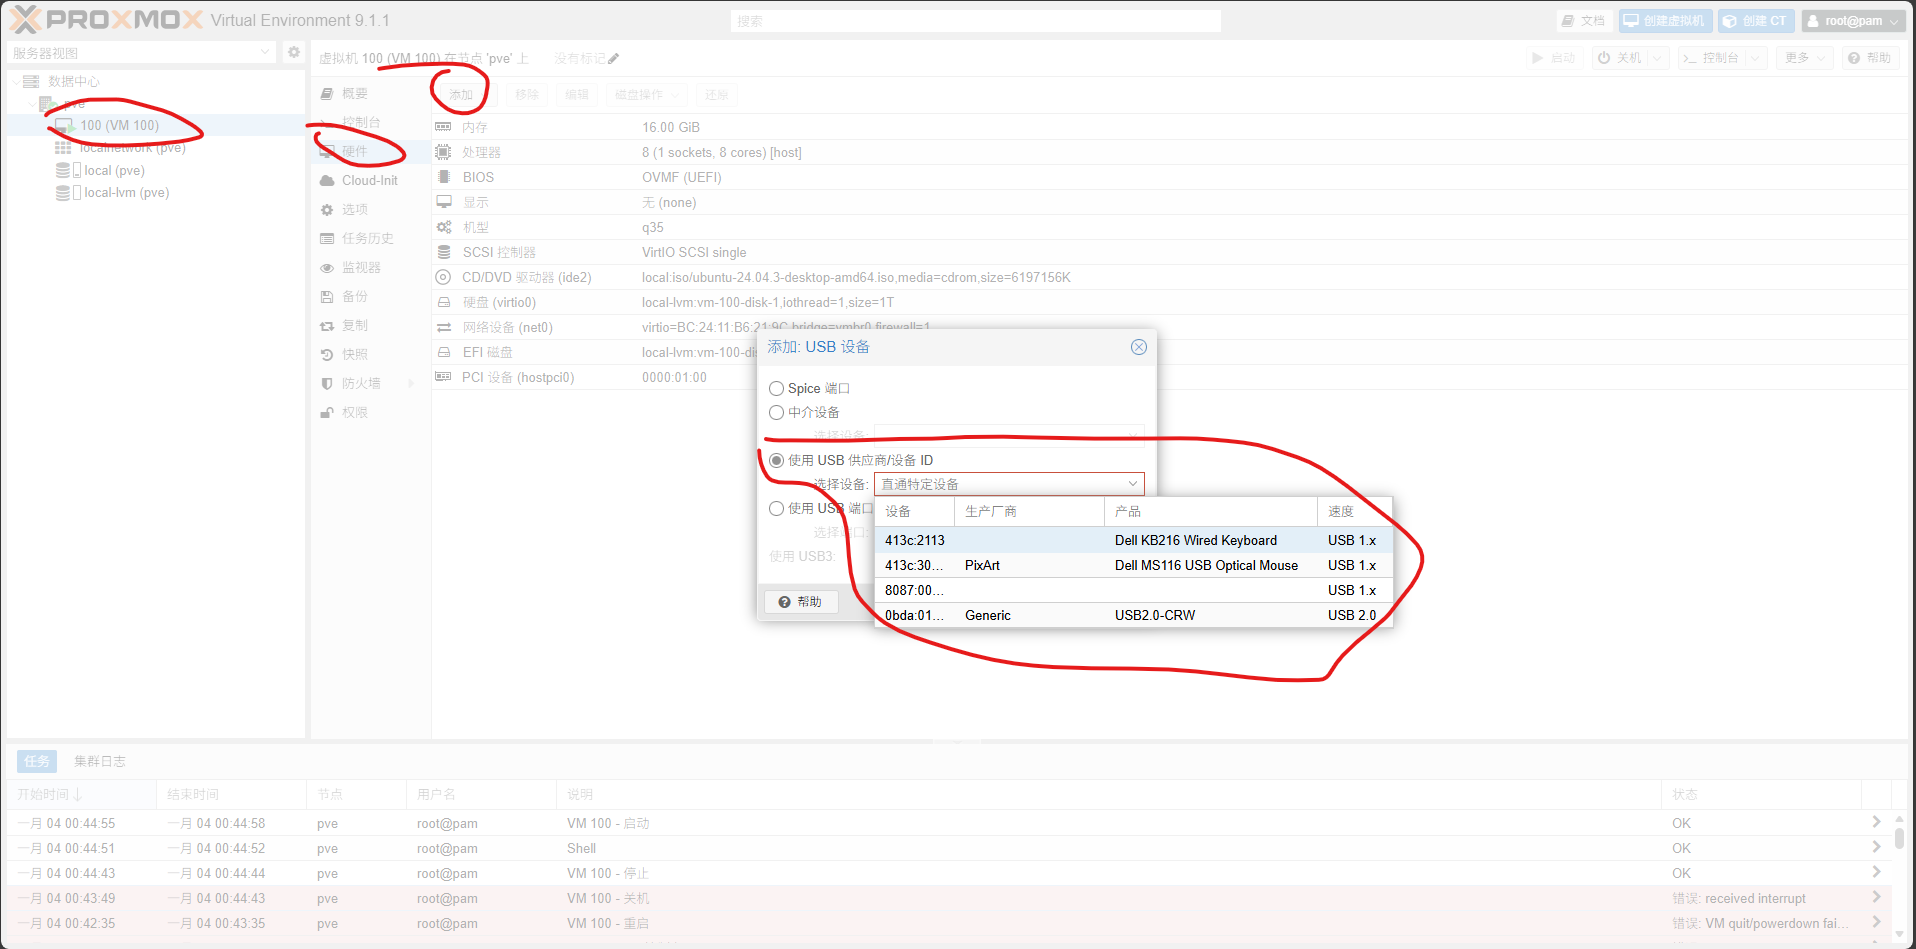The image size is (1916, 949).
Task: Click the 创建 CT cube icon
Action: coord(1729,21)
